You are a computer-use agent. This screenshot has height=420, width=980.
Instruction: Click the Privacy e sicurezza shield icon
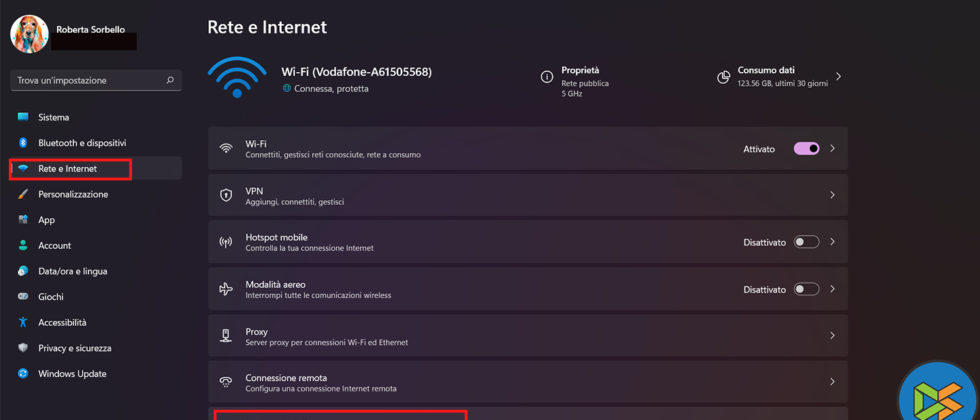coord(23,348)
